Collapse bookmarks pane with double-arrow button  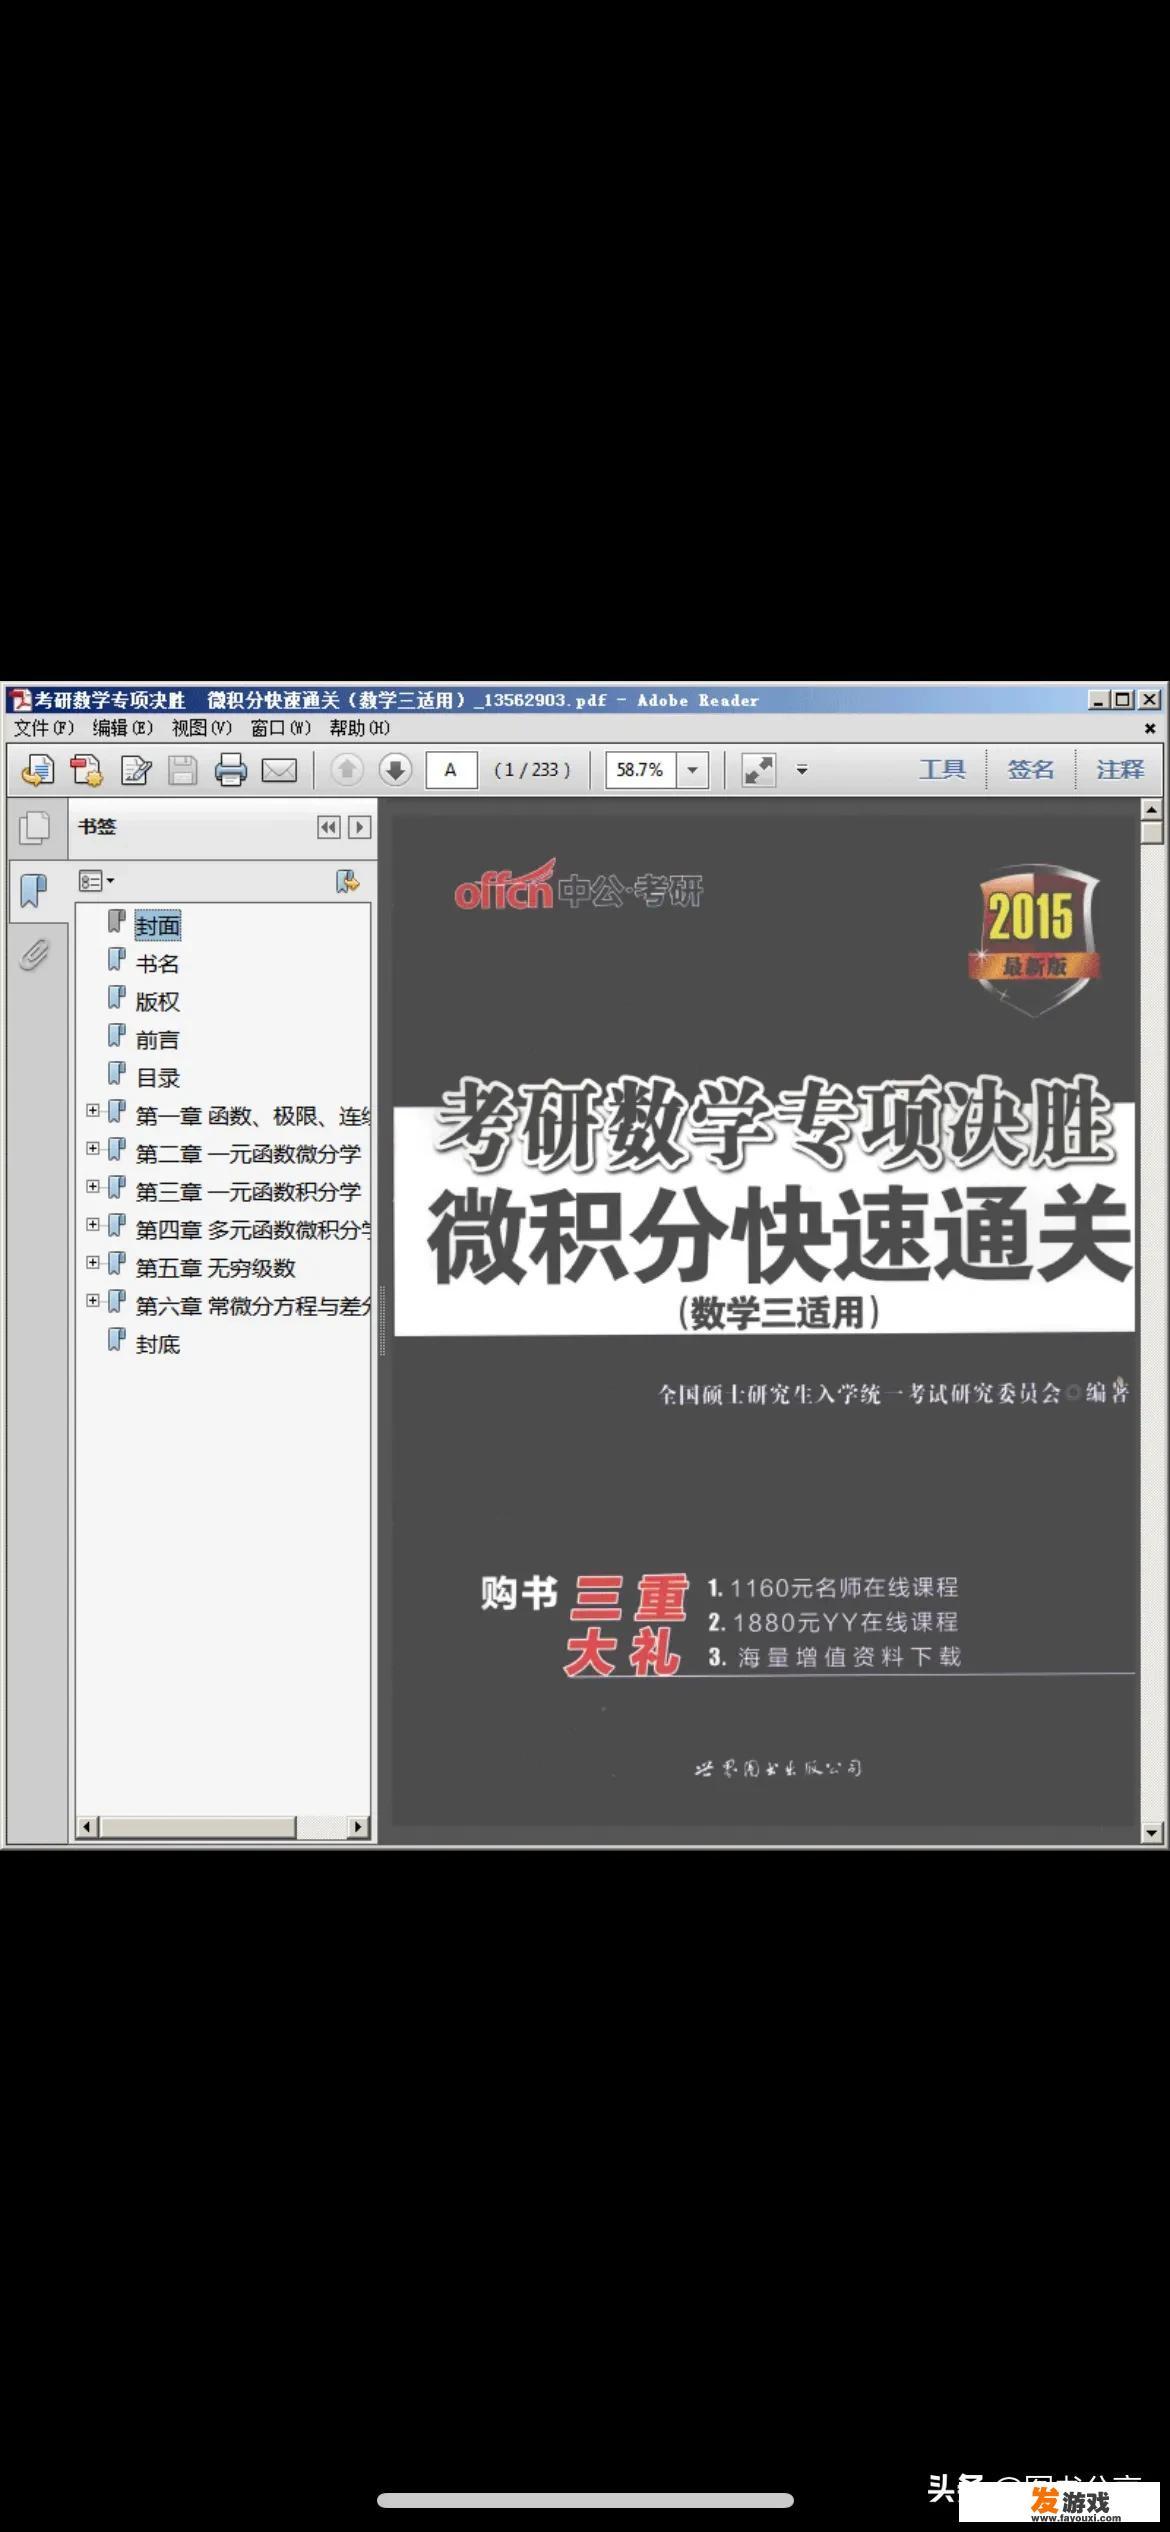(328, 827)
